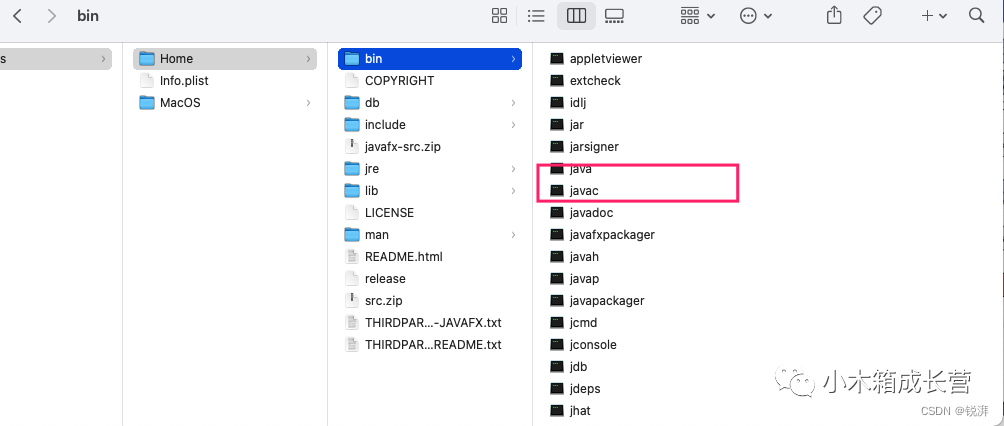
Task: Select the lib folder
Action: click(x=430, y=191)
